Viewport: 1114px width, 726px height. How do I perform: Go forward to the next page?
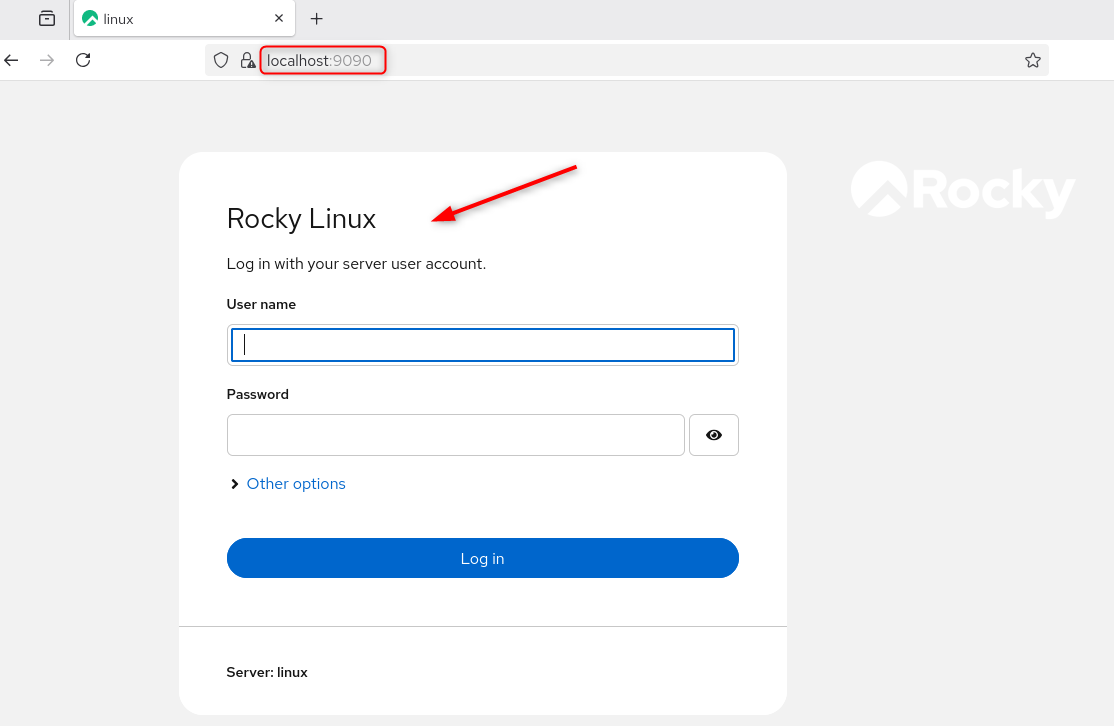click(47, 60)
